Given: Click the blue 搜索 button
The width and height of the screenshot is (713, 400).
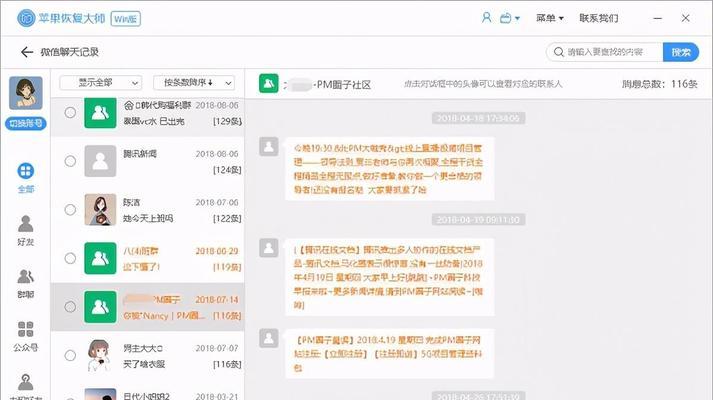Looking at the screenshot, I should (x=681, y=52).
